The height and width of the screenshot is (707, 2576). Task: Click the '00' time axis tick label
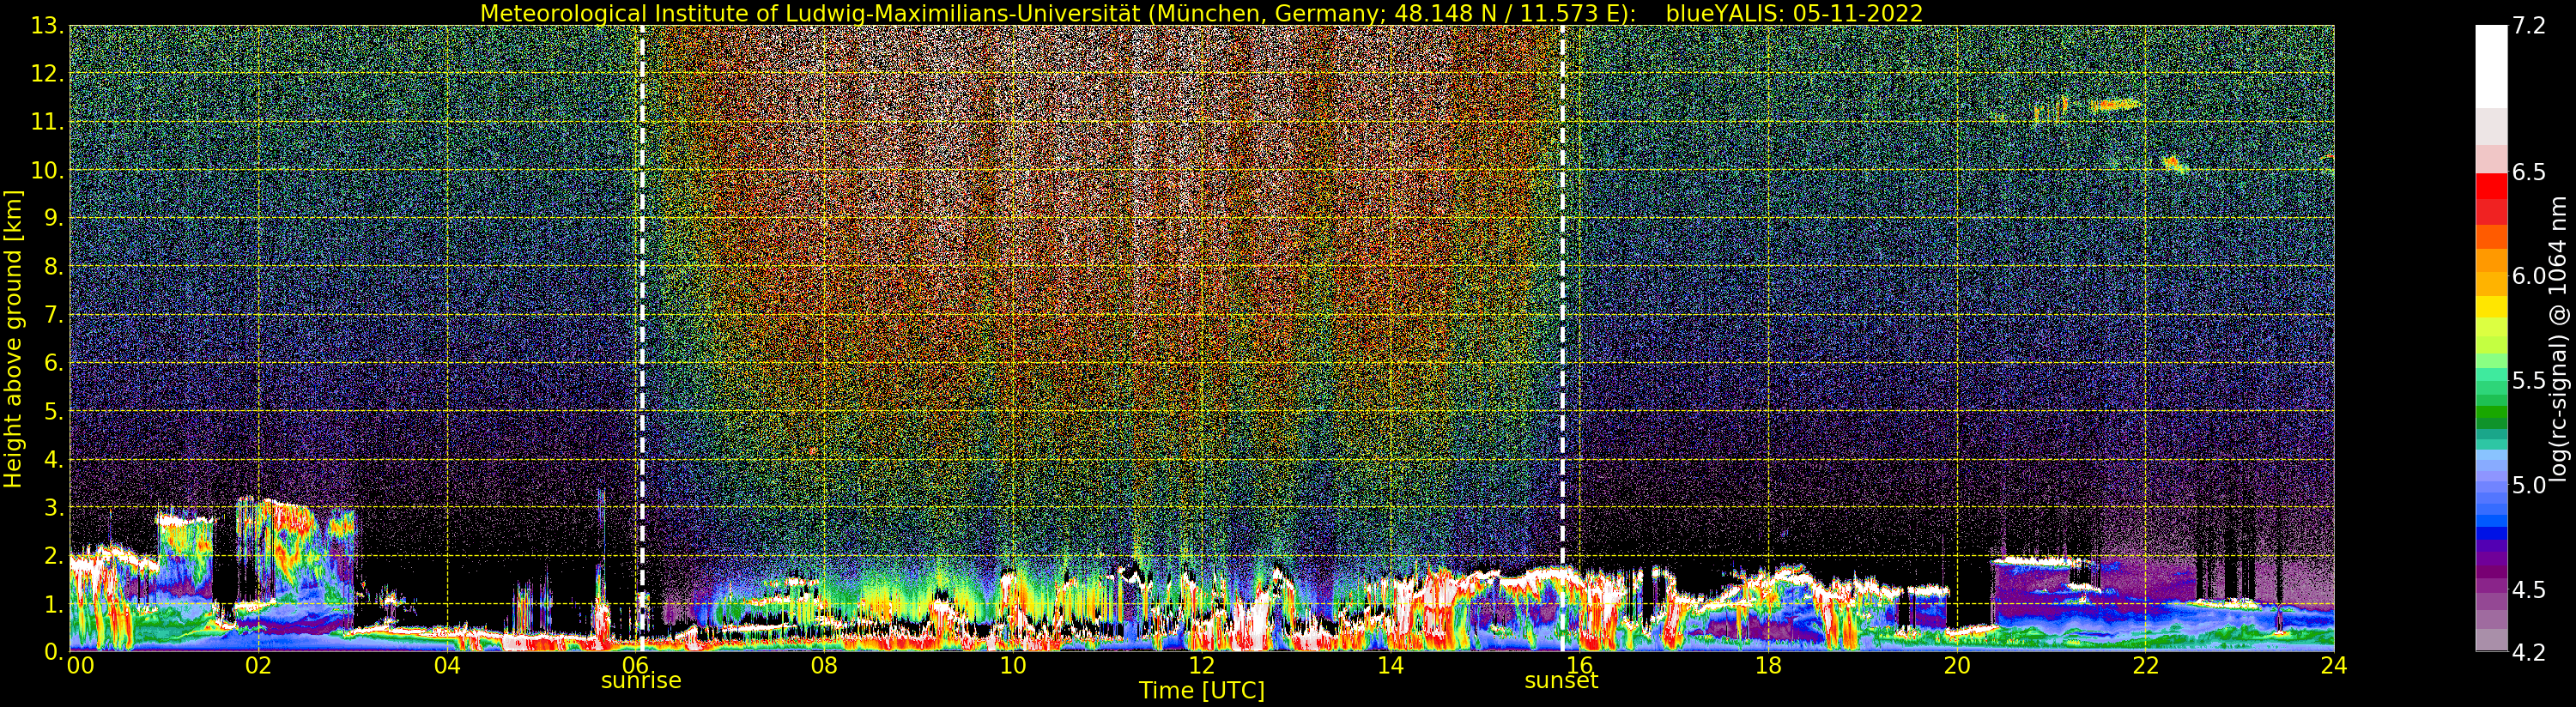(x=80, y=665)
